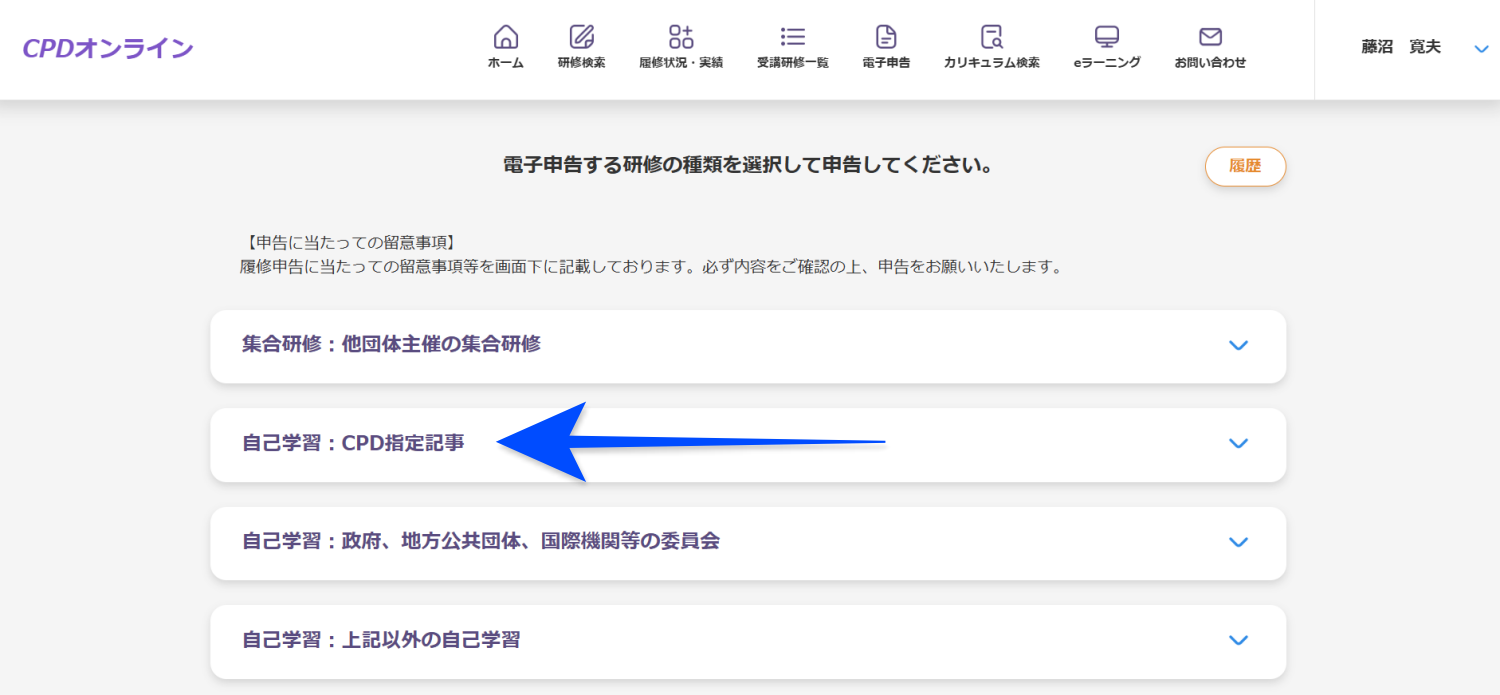
Task: Click the eラーニング monitor icon
Action: click(1107, 37)
